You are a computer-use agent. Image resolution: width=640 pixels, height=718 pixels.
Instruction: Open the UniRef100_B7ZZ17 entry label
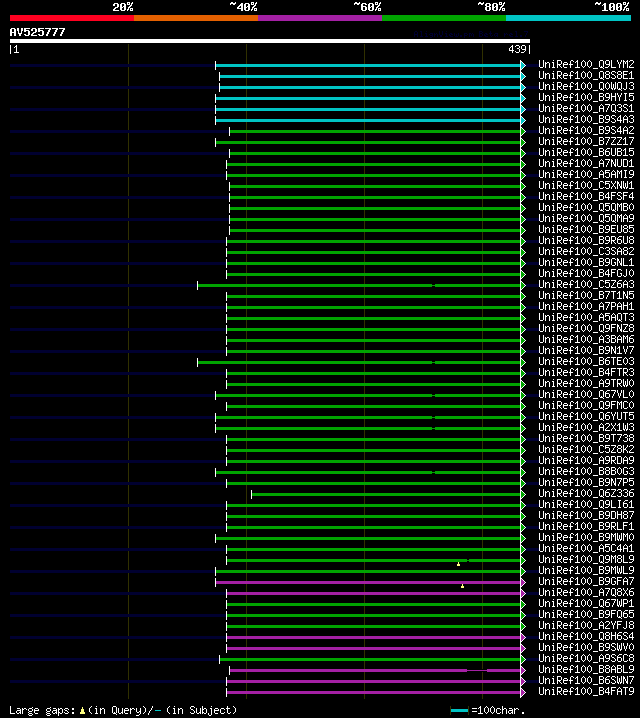tap(586, 141)
